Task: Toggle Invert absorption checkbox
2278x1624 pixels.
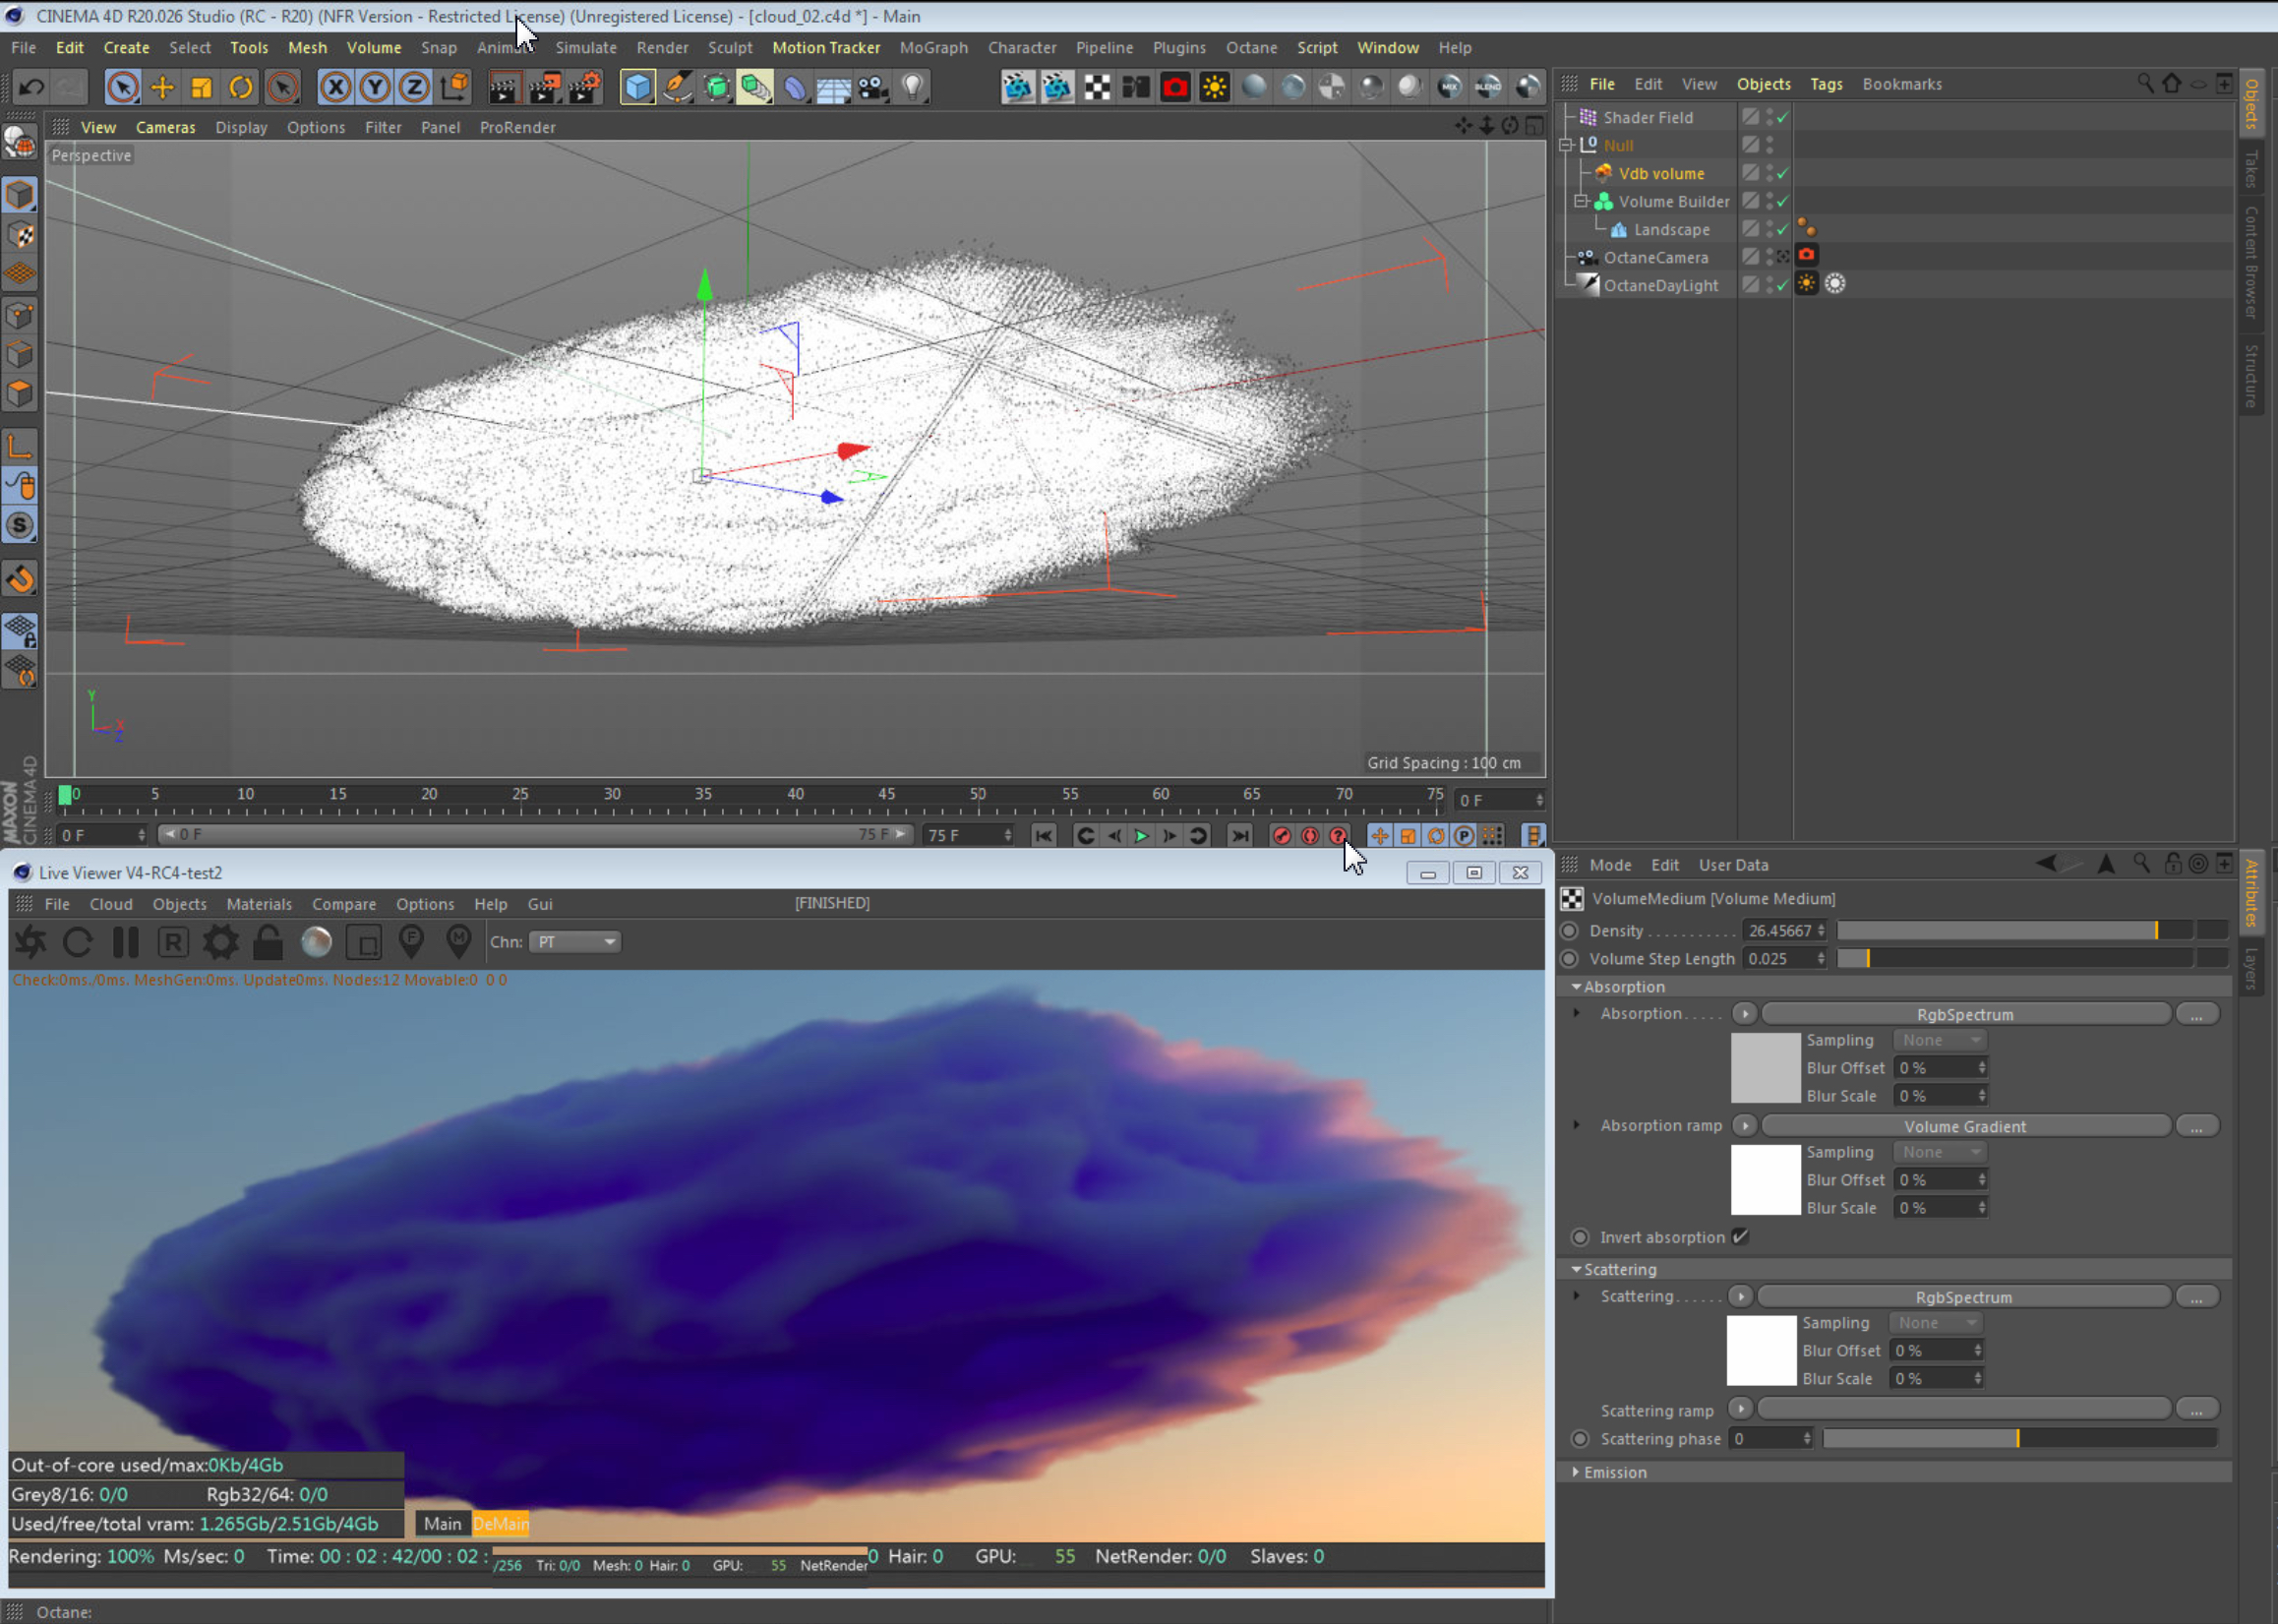Action: (x=1741, y=1237)
